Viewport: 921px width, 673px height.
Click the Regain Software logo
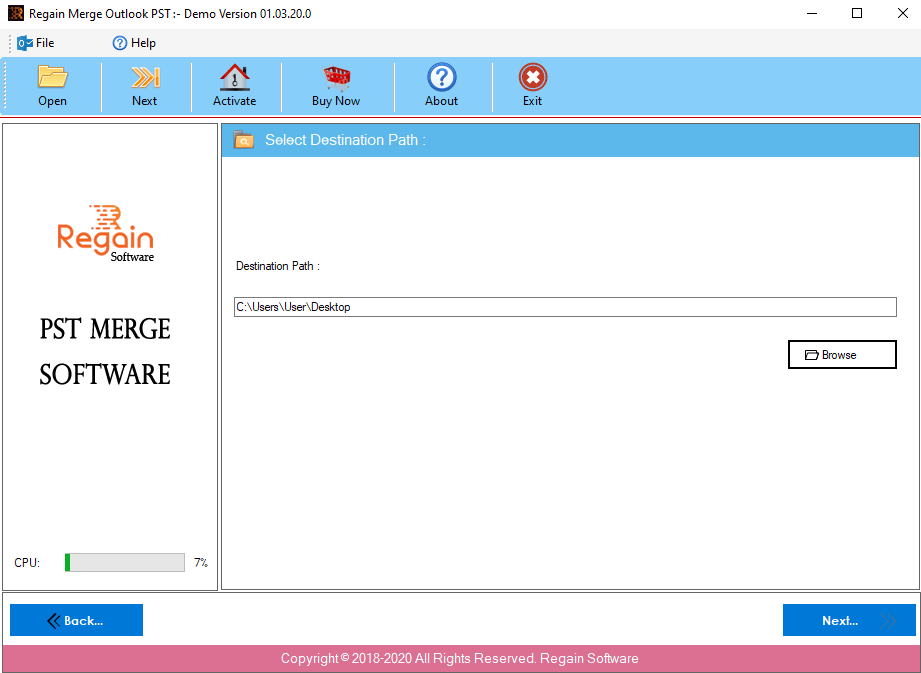click(x=105, y=232)
